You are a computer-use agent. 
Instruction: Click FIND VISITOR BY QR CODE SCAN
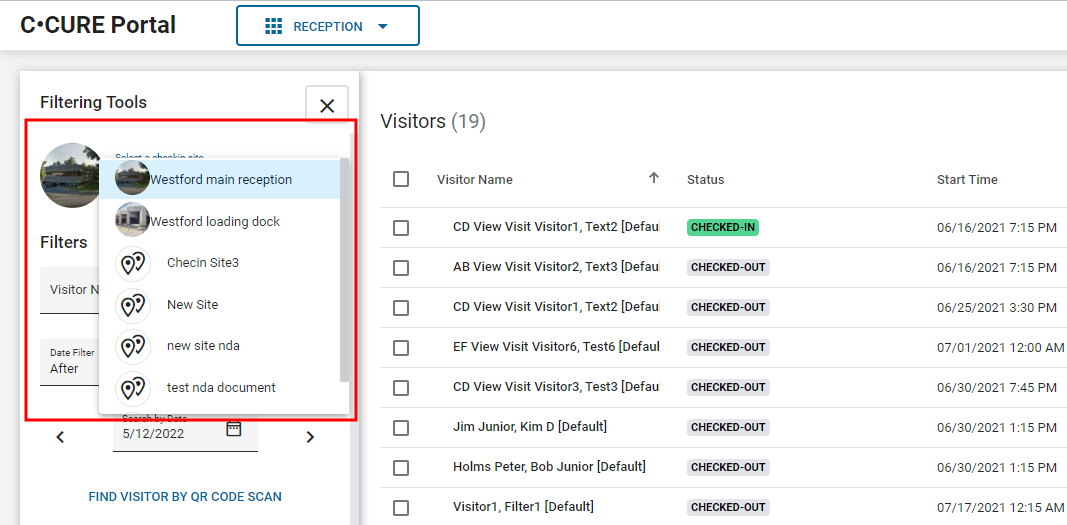185,496
